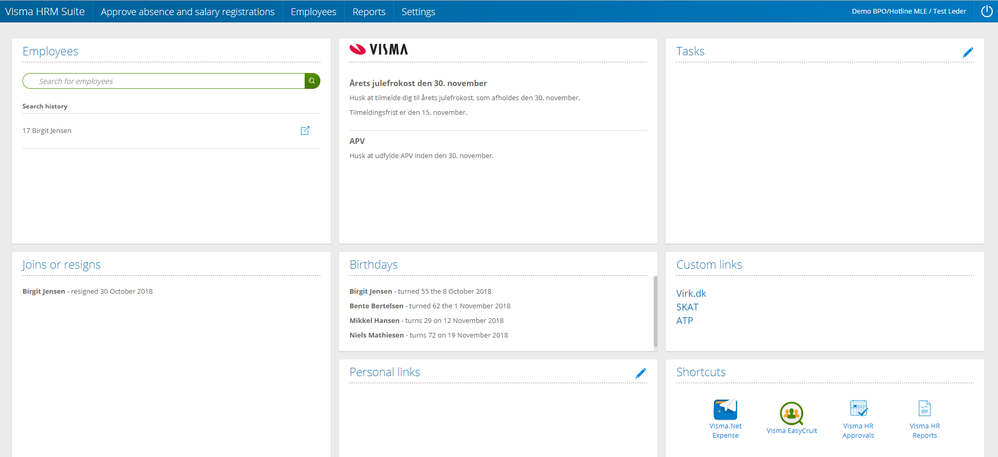This screenshot has width=998, height=457.
Task: Select Bente Bertelsen birthday row
Action: click(430, 306)
